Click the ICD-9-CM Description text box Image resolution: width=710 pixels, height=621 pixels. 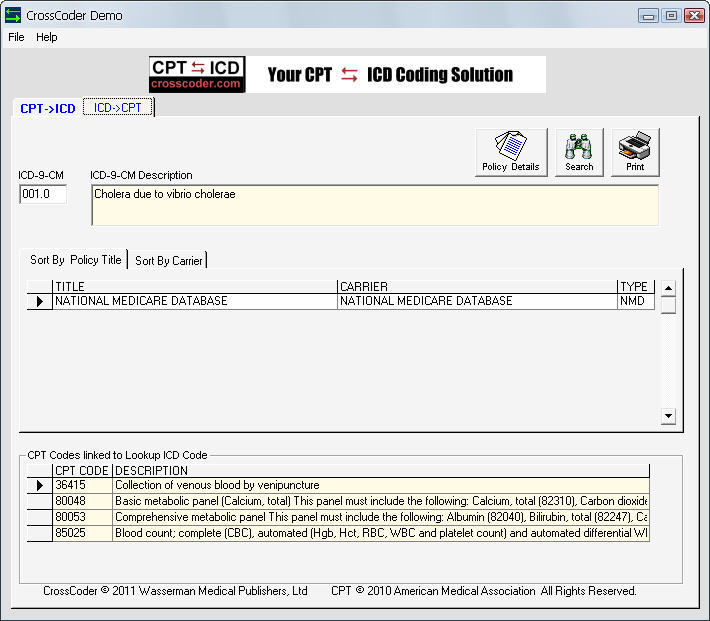375,205
